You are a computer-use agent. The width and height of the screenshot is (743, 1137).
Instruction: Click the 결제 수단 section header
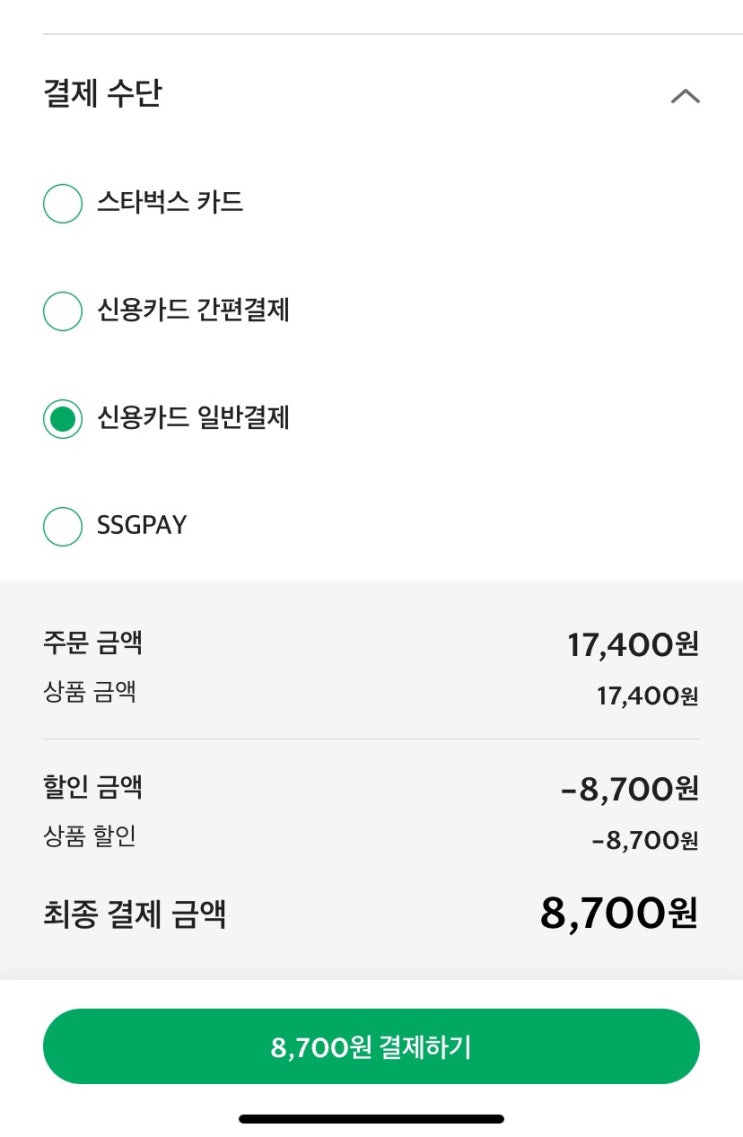[x=102, y=95]
